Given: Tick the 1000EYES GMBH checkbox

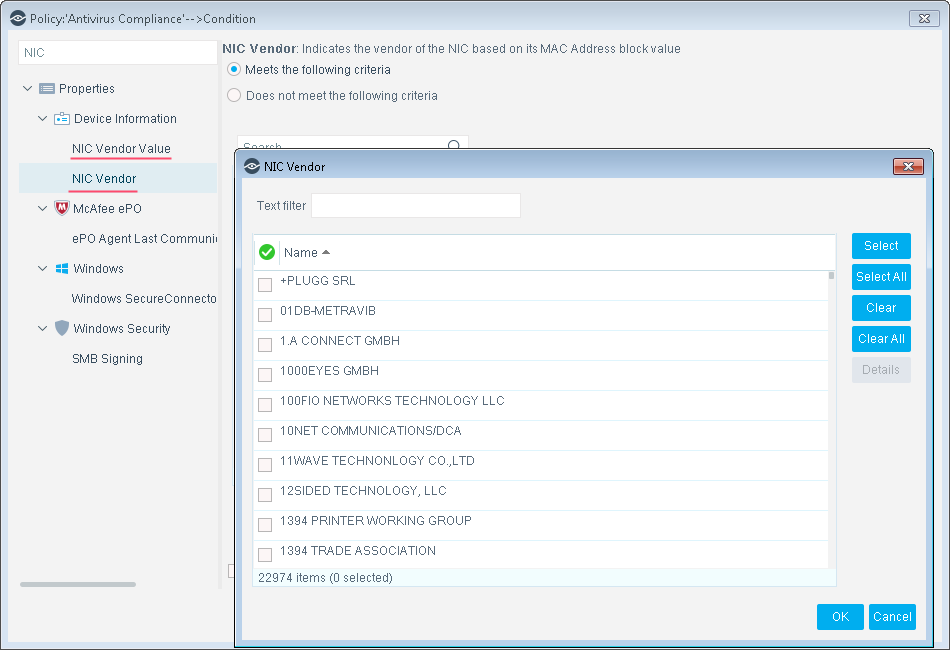Looking at the screenshot, I should click(265, 375).
